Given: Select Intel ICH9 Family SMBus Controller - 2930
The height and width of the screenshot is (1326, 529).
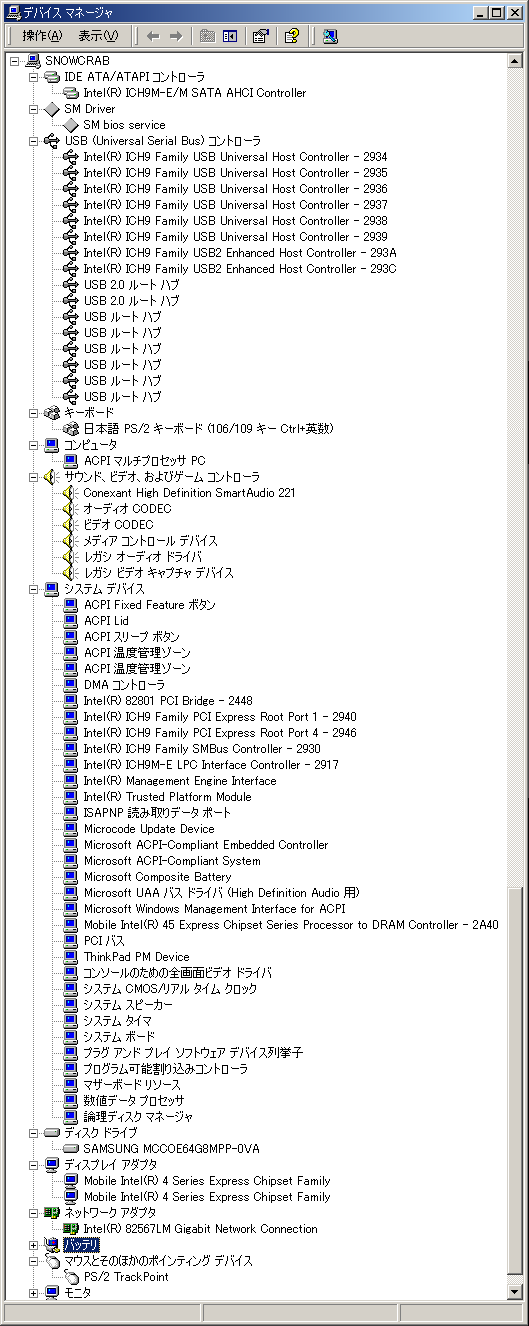Looking at the screenshot, I should coord(202,749).
